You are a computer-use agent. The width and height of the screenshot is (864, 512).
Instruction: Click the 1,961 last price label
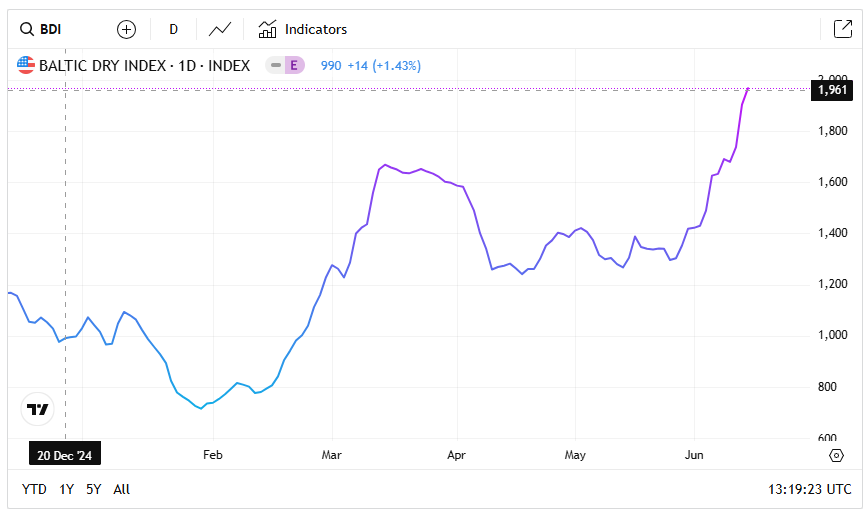pyautogui.click(x=832, y=90)
